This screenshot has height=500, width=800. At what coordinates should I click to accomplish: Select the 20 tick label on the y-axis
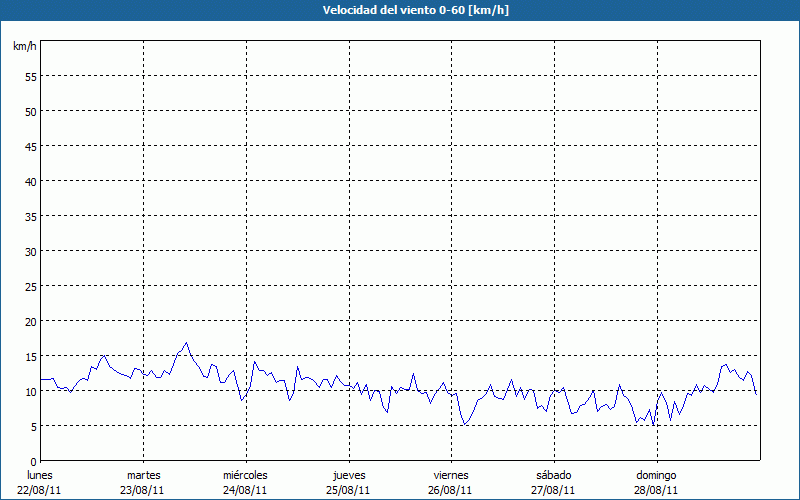click(31, 321)
